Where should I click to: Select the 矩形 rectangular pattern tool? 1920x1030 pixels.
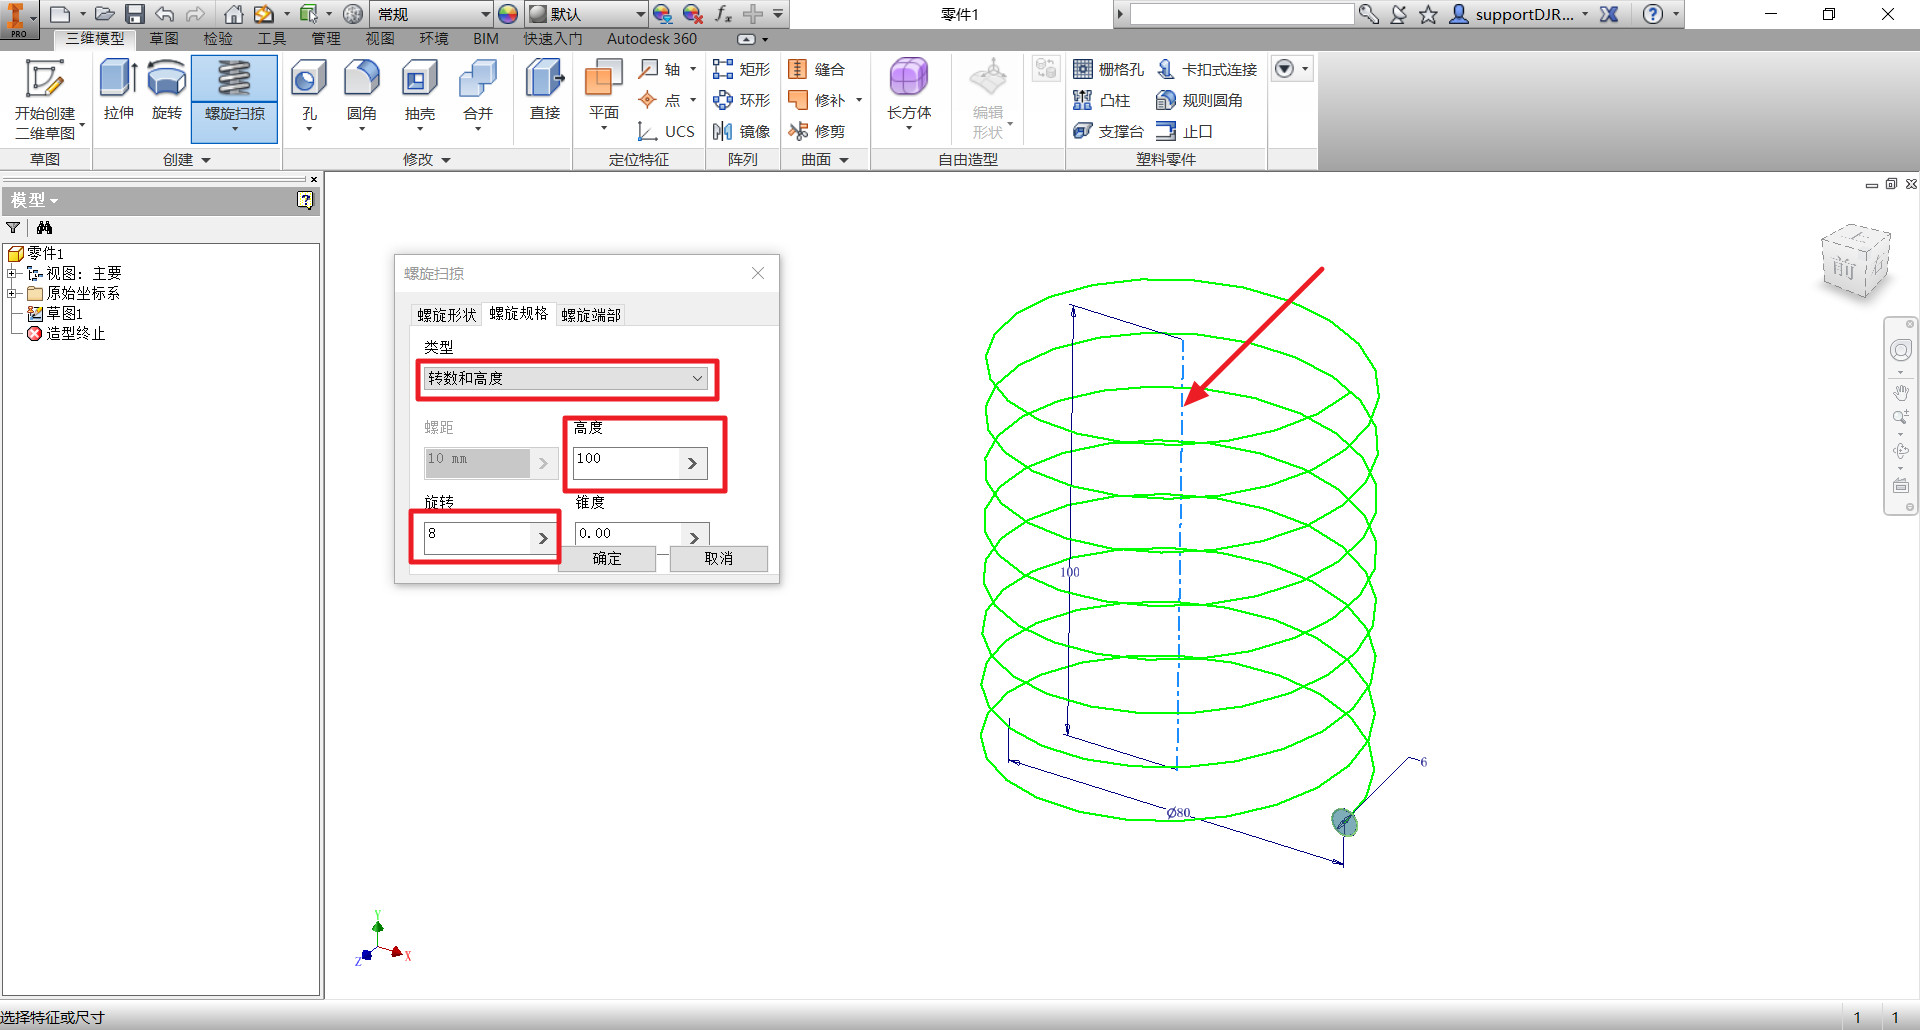point(742,69)
